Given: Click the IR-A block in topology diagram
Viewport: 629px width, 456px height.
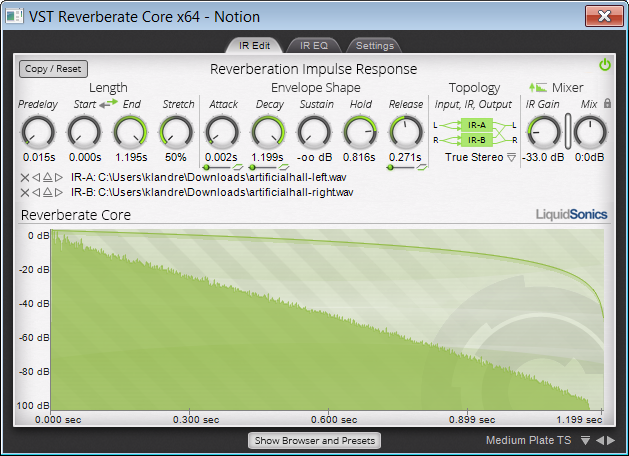Looking at the screenshot, I should pyautogui.click(x=476, y=125).
